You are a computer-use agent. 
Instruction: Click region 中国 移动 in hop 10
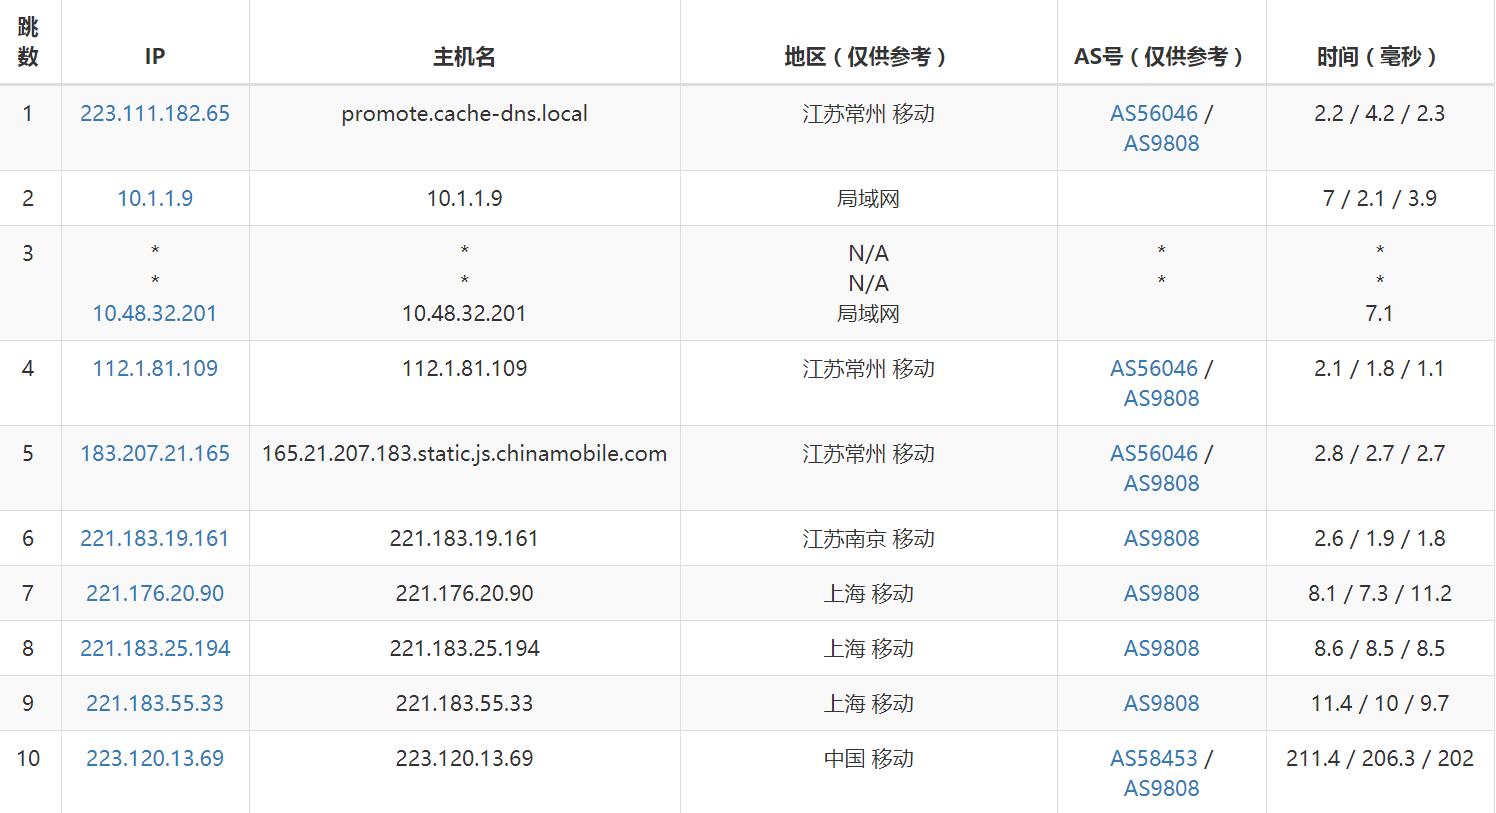coord(868,758)
